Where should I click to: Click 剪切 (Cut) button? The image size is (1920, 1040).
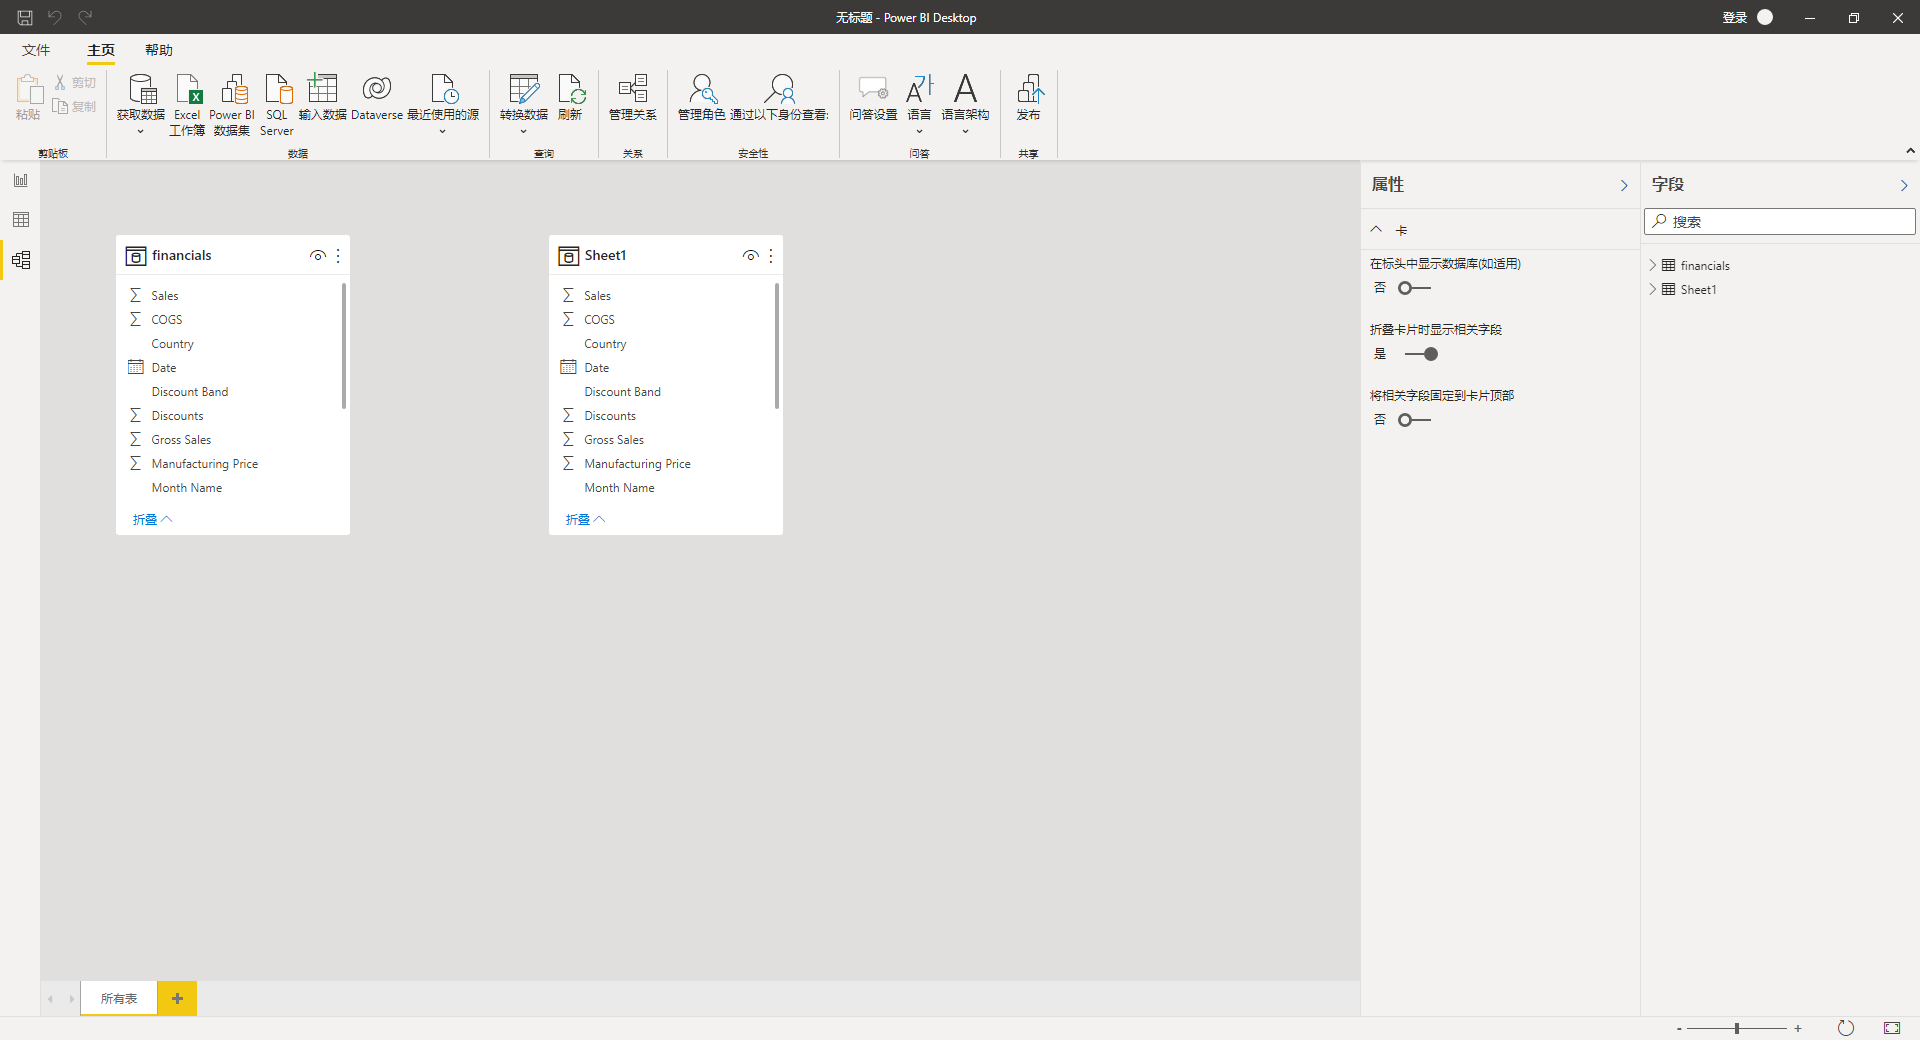76,83
